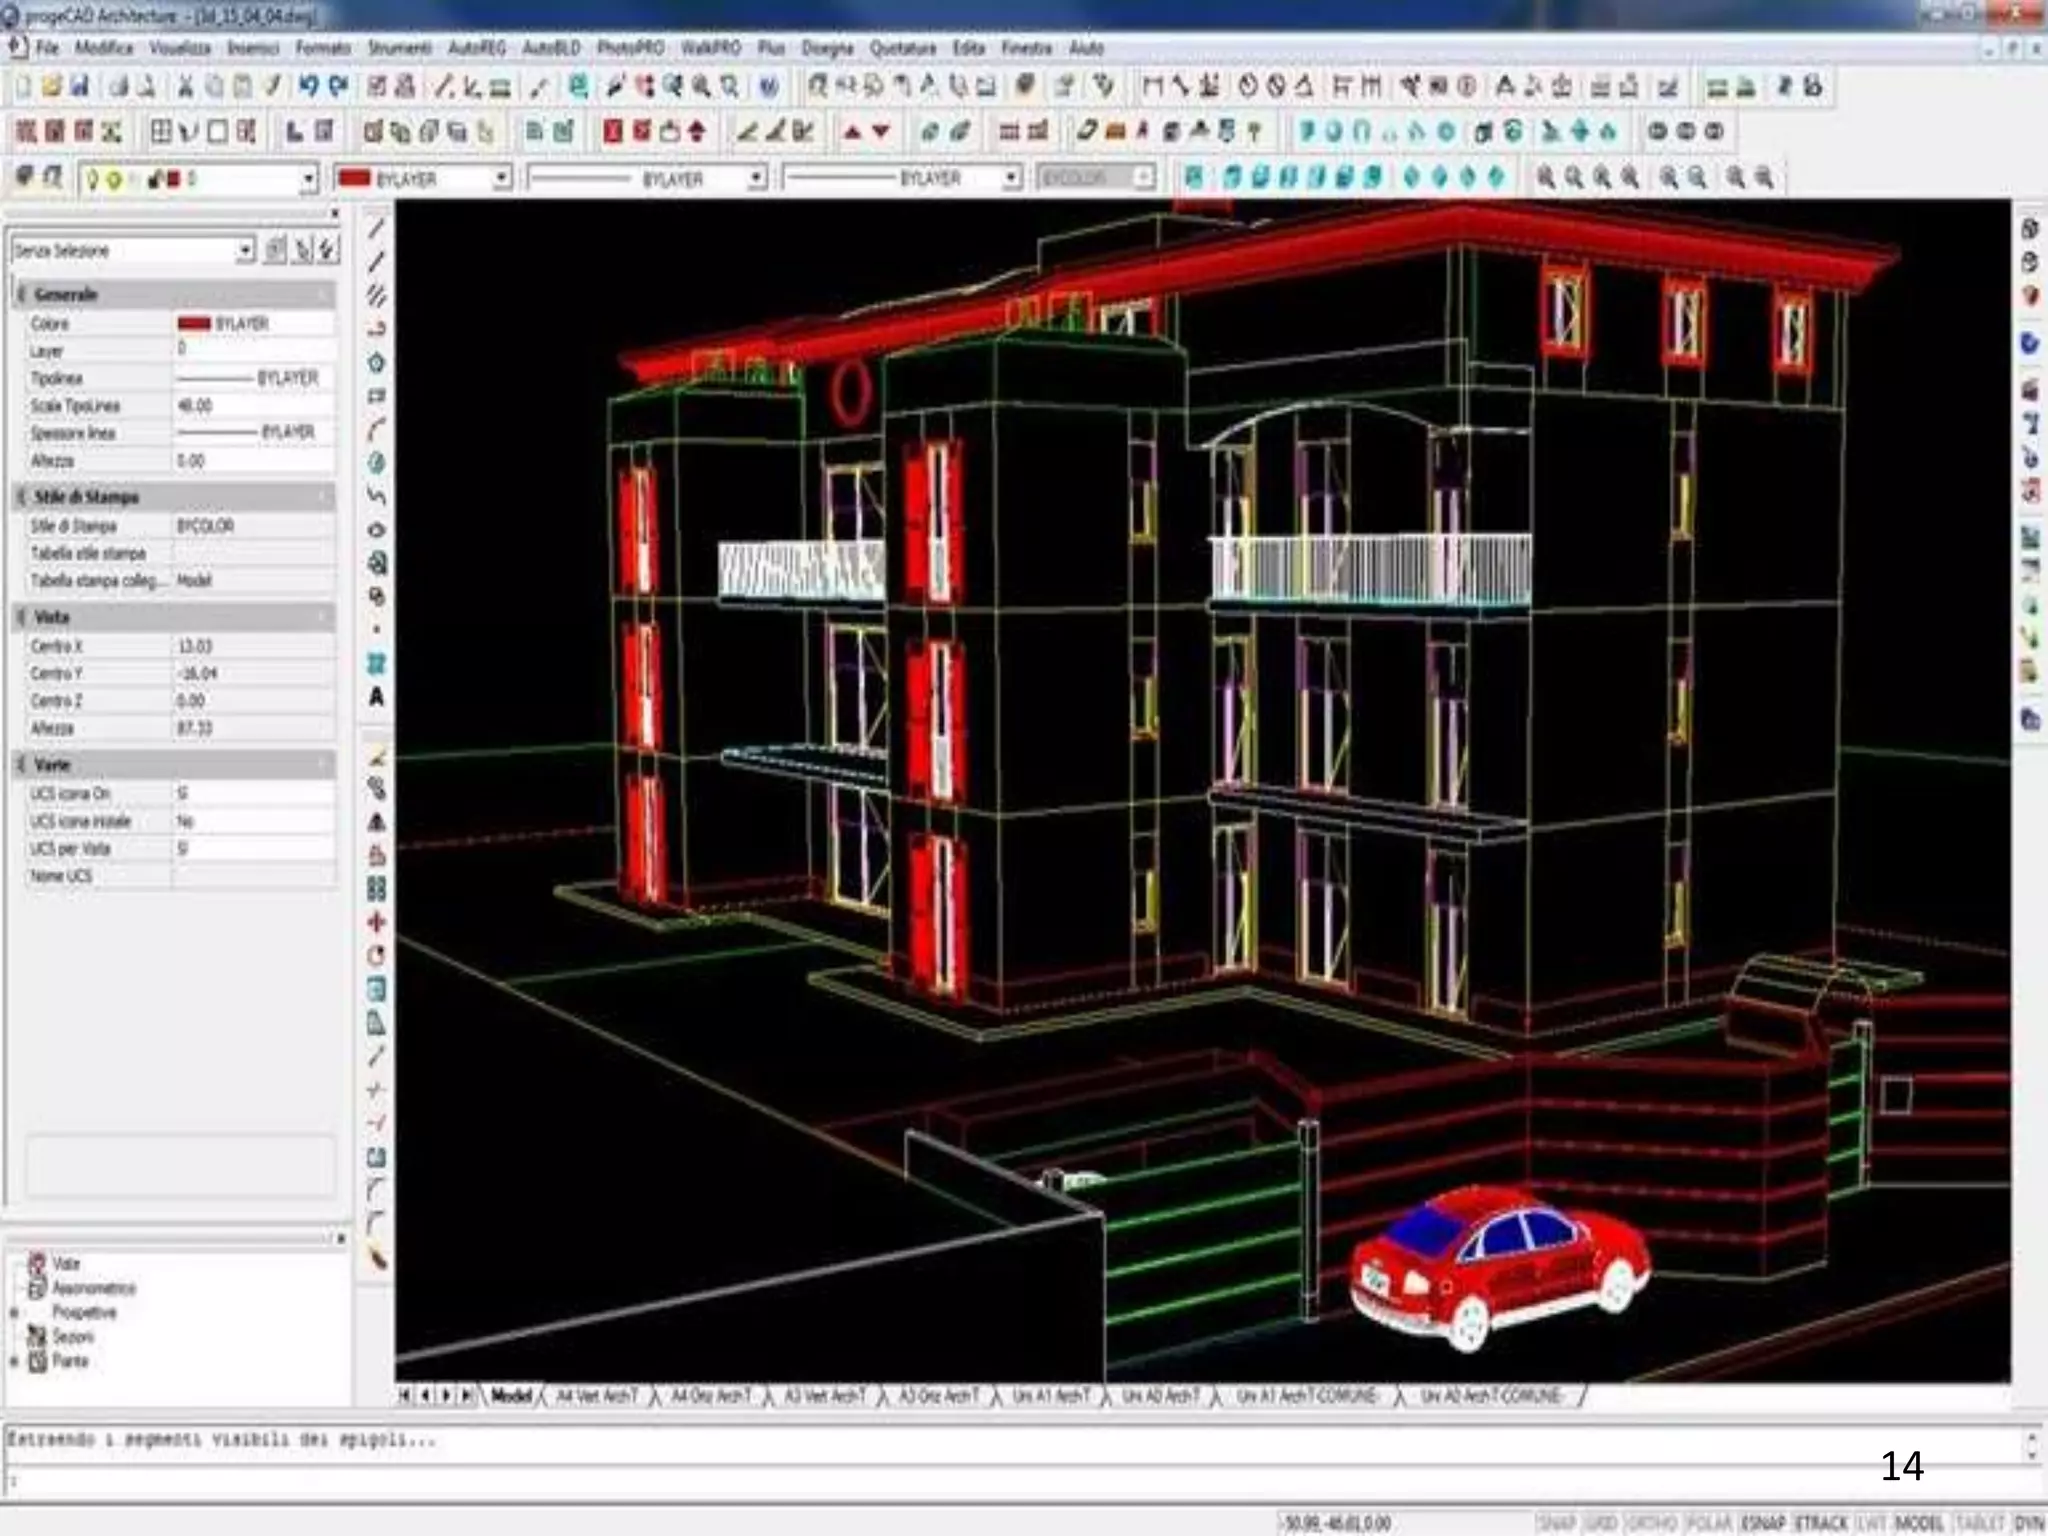Click the red down-arrow icon in toolbar
The height and width of the screenshot is (1536, 2048).
click(x=881, y=131)
